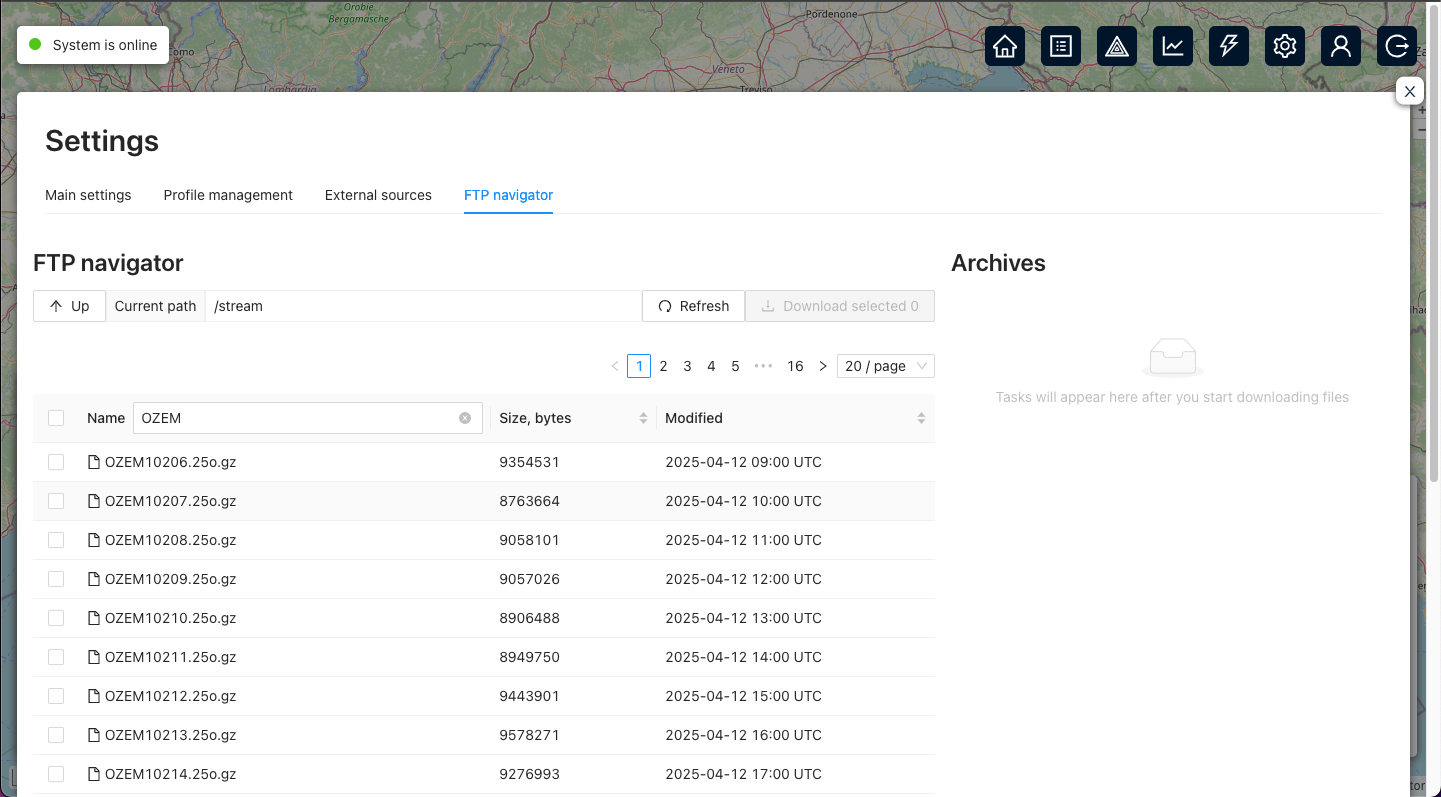Open the 20 / page dropdown

[885, 366]
